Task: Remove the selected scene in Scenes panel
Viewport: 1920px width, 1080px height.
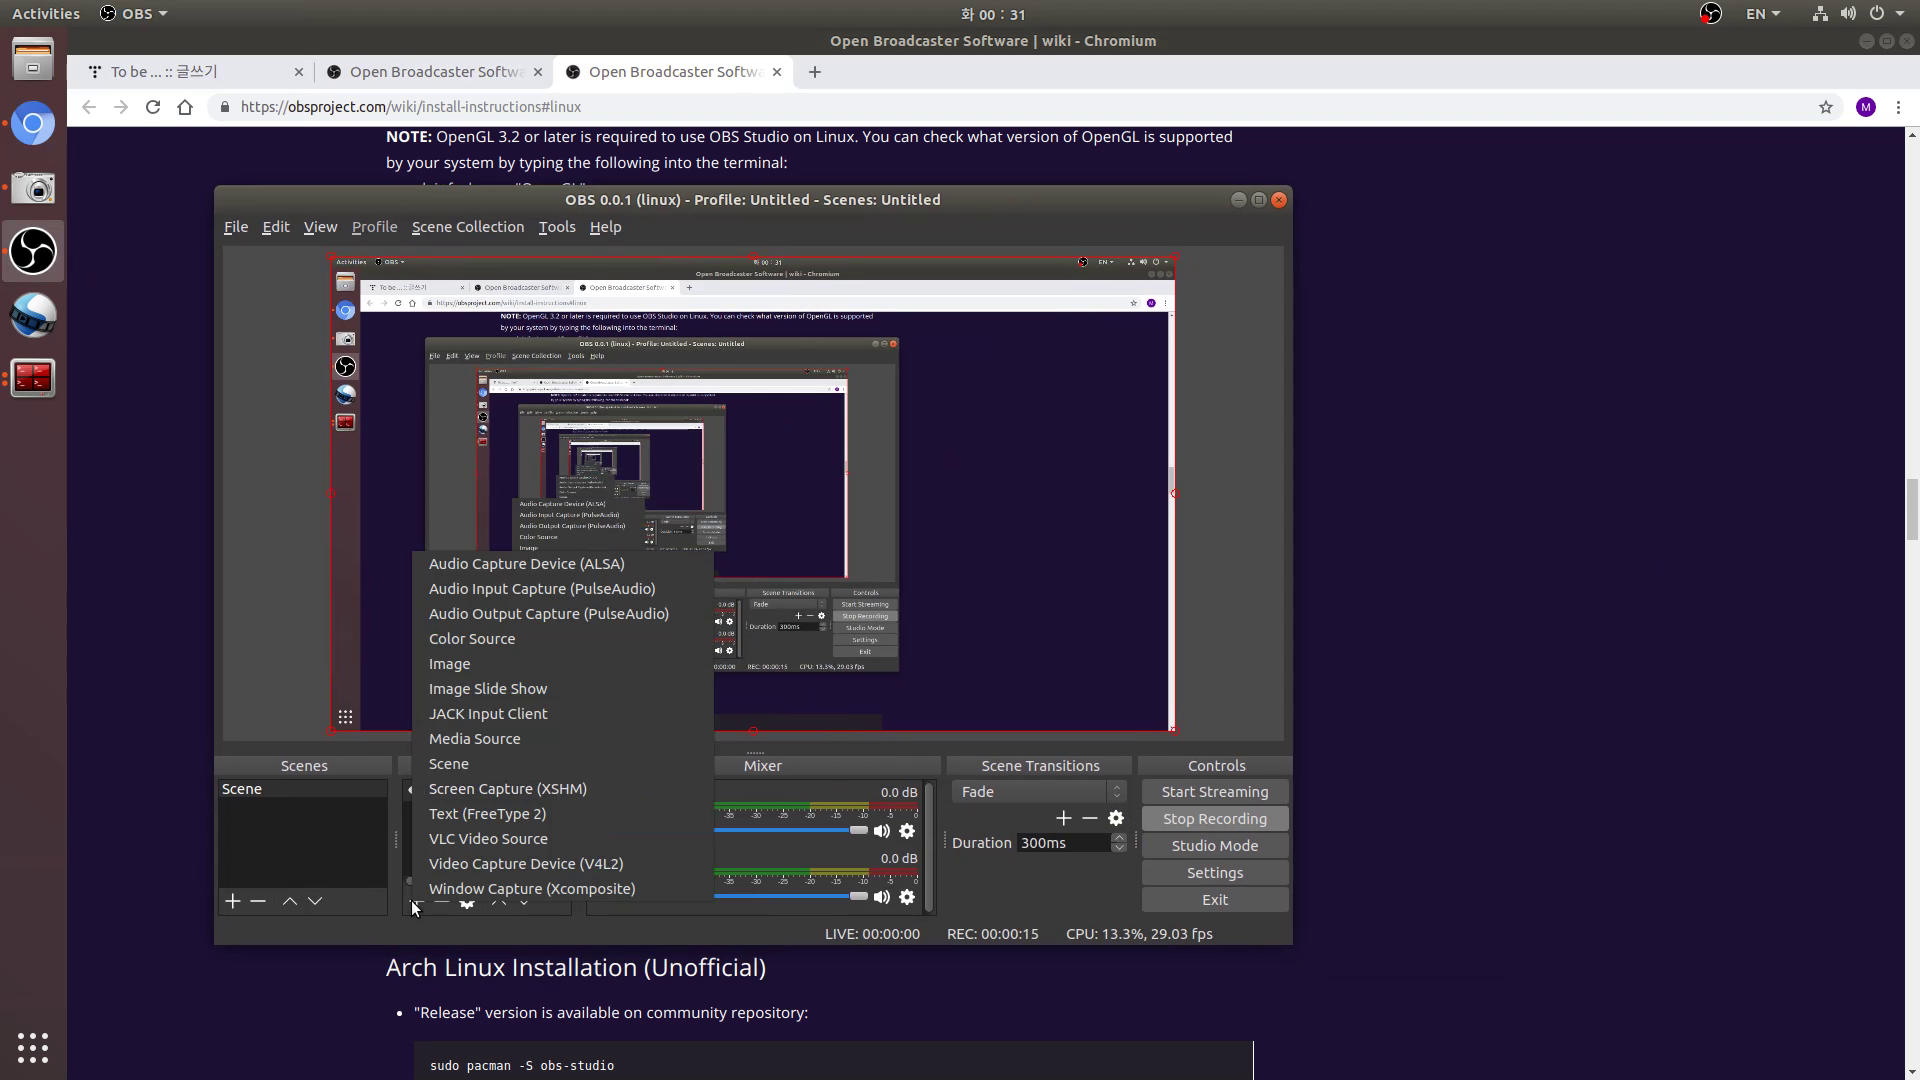Action: [258, 901]
